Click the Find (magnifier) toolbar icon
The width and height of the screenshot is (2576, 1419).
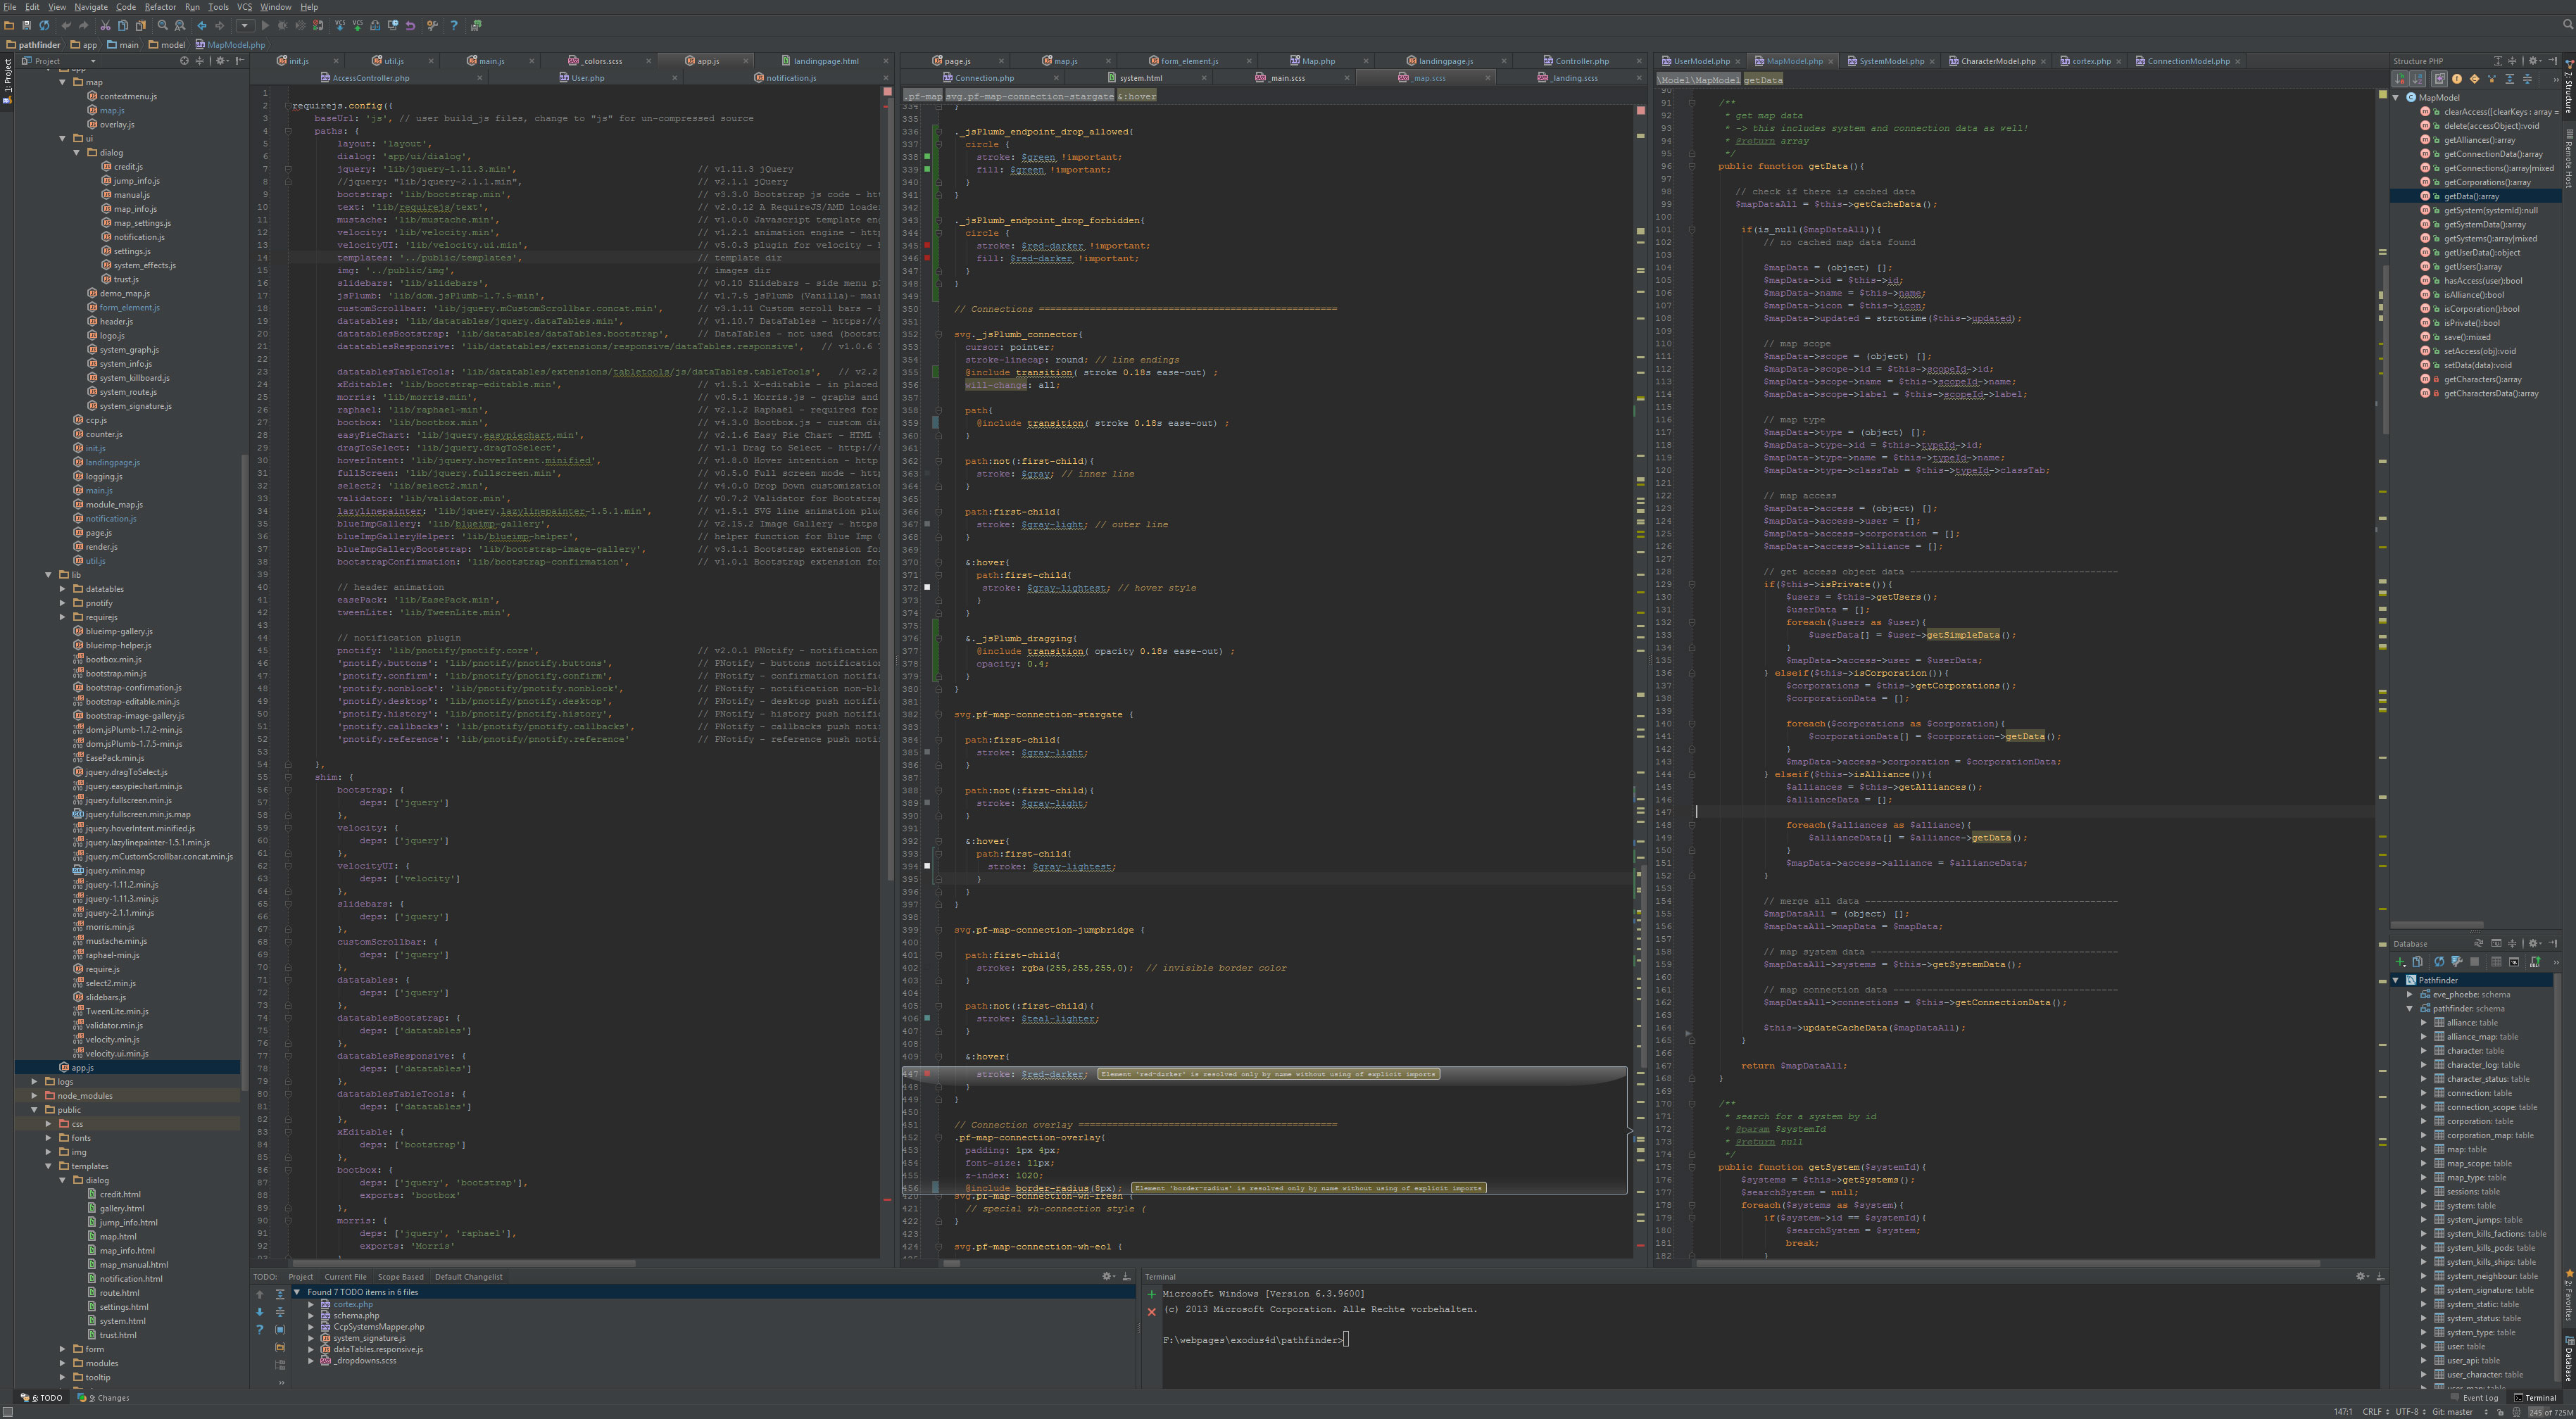coord(163,26)
